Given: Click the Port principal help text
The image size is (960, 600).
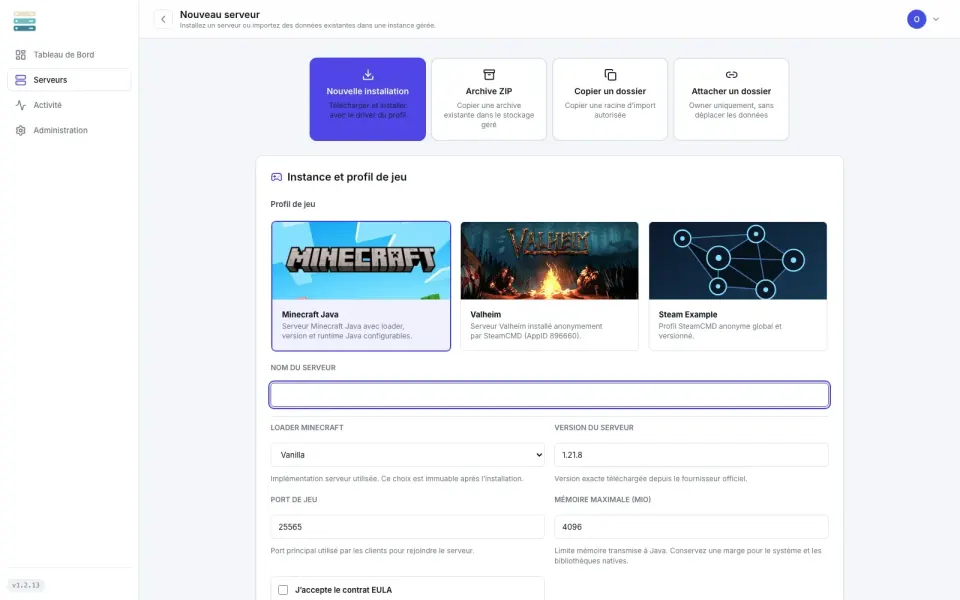Looking at the screenshot, I should coord(372,551).
